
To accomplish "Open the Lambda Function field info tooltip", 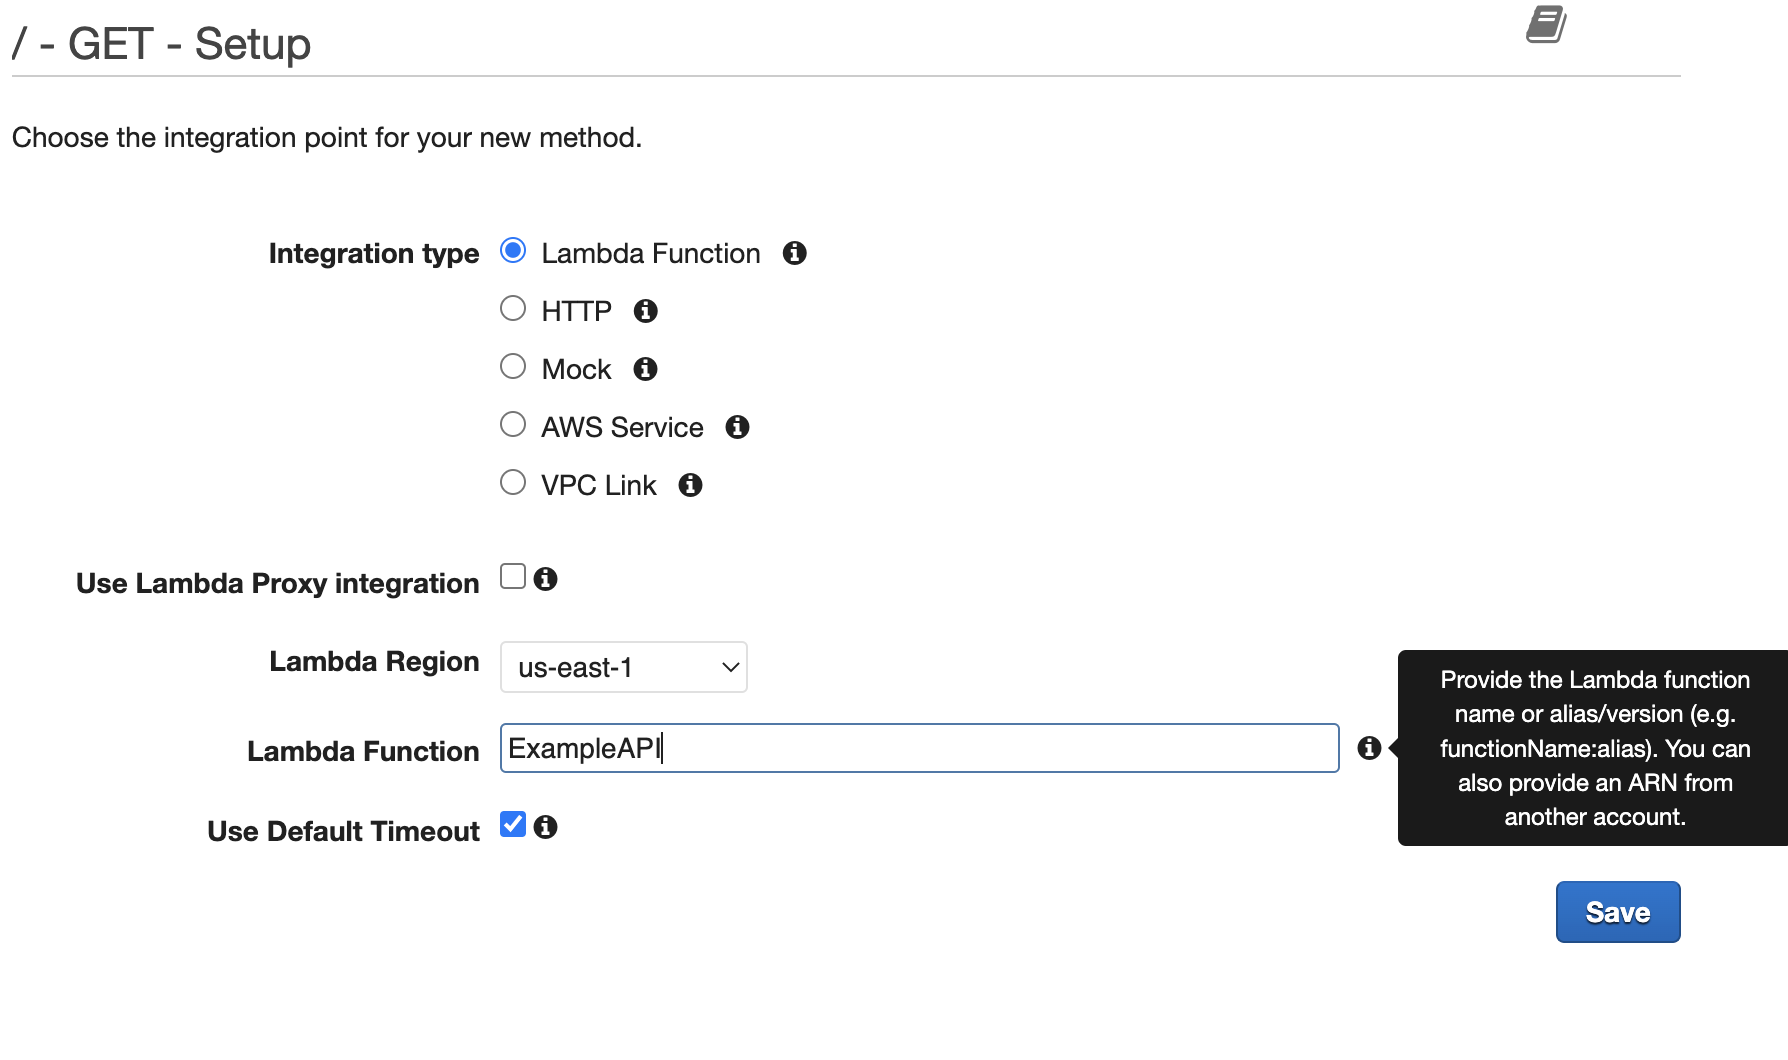I will [1369, 748].
